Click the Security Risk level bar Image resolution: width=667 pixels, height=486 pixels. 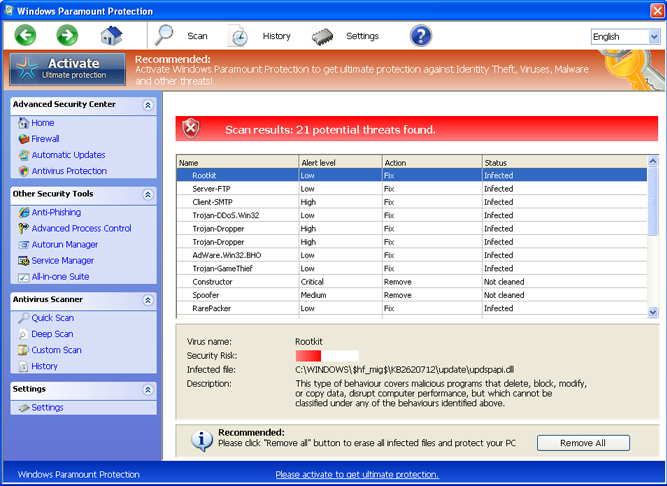327,355
